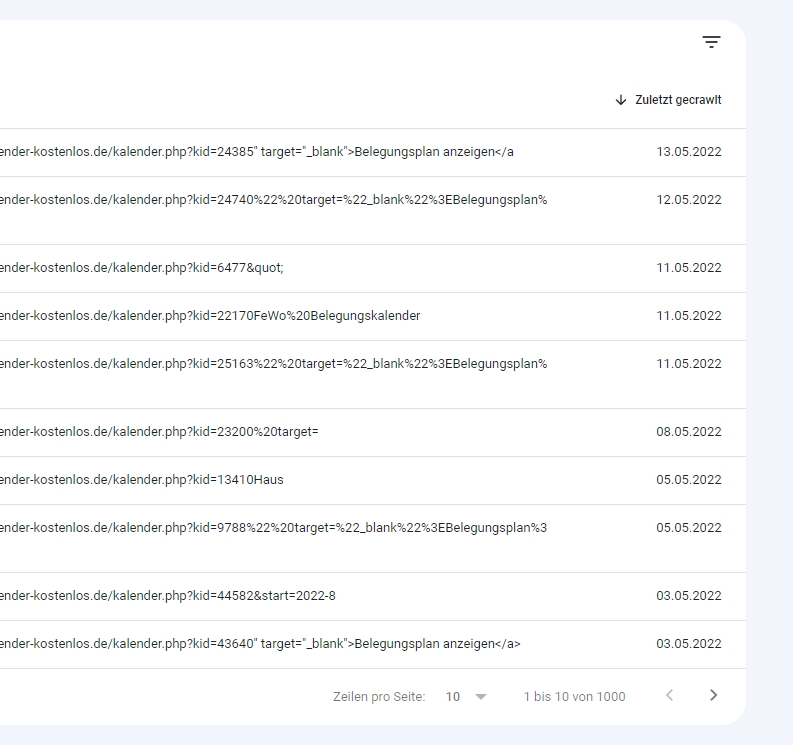Open the URL row with kid=25163
The height and width of the screenshot is (745, 793).
pyautogui.click(x=273, y=364)
